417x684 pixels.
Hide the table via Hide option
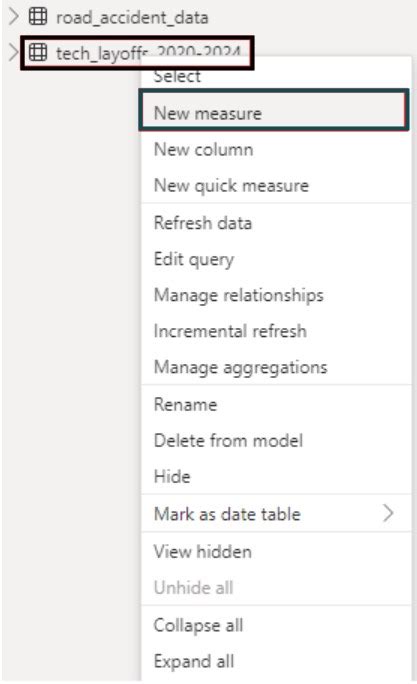(x=276, y=476)
